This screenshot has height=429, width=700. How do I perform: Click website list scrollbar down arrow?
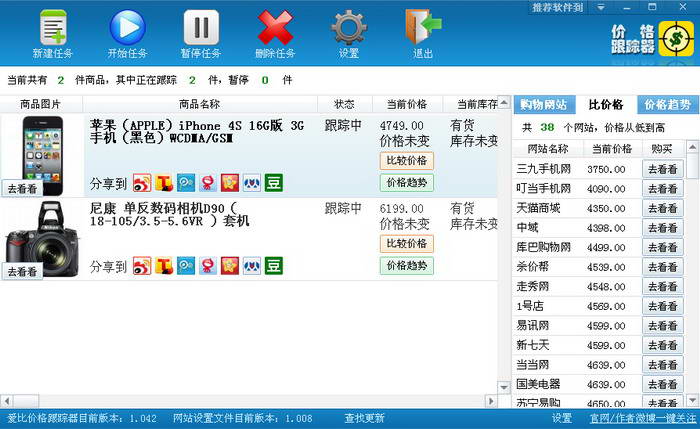[693, 400]
